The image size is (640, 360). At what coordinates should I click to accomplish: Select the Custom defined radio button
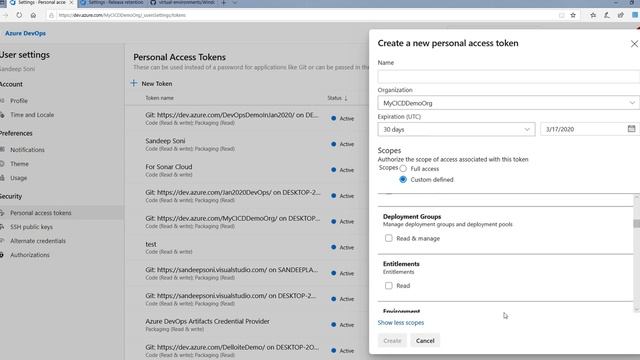[x=403, y=180]
